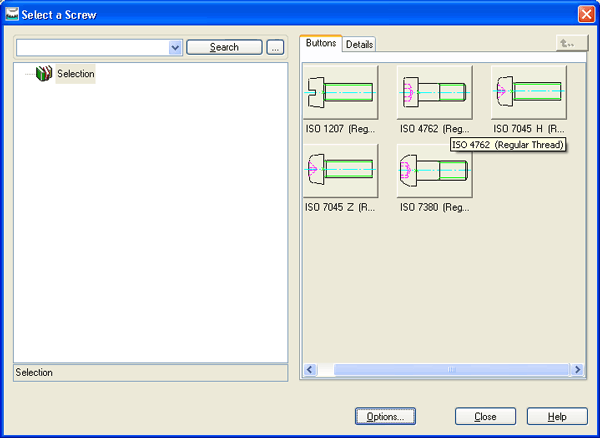The image size is (600, 438).
Task: Click the up one level arrow button
Action: click(571, 44)
